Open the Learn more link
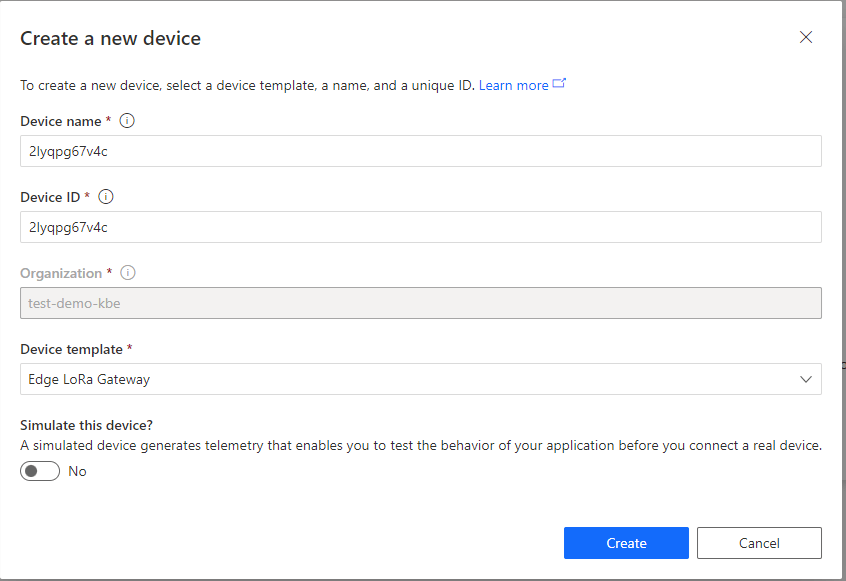 pos(513,86)
